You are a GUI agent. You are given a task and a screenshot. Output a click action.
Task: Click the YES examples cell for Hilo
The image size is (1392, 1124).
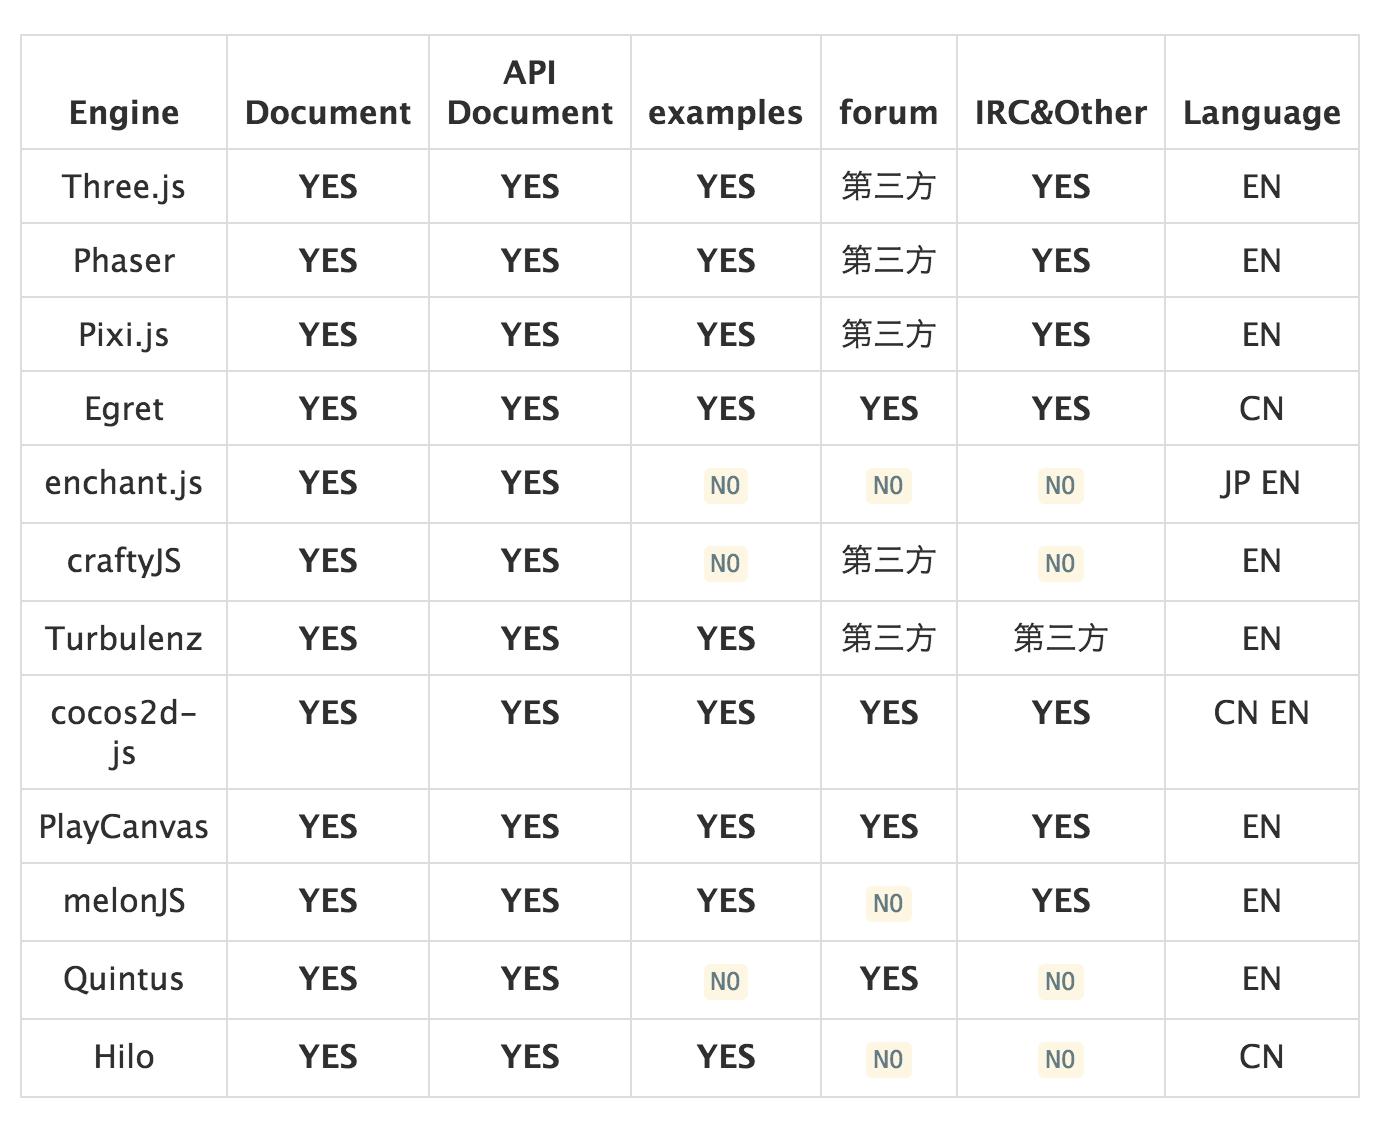[726, 1057]
